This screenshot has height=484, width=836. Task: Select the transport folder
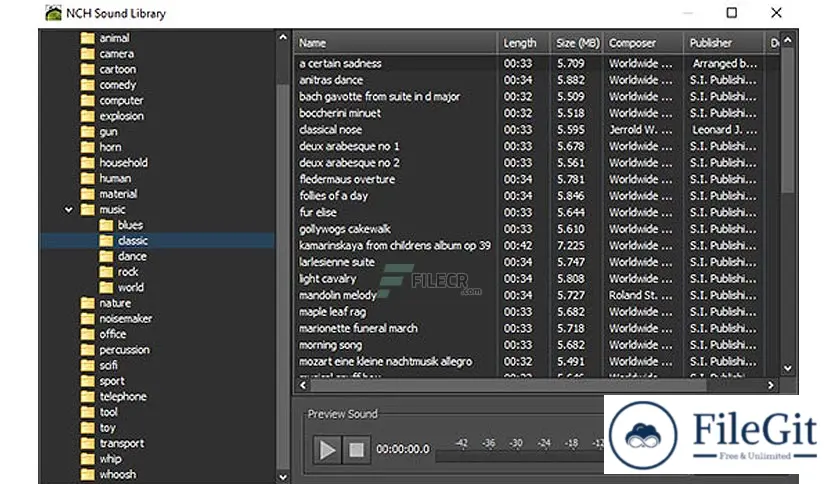(112, 443)
